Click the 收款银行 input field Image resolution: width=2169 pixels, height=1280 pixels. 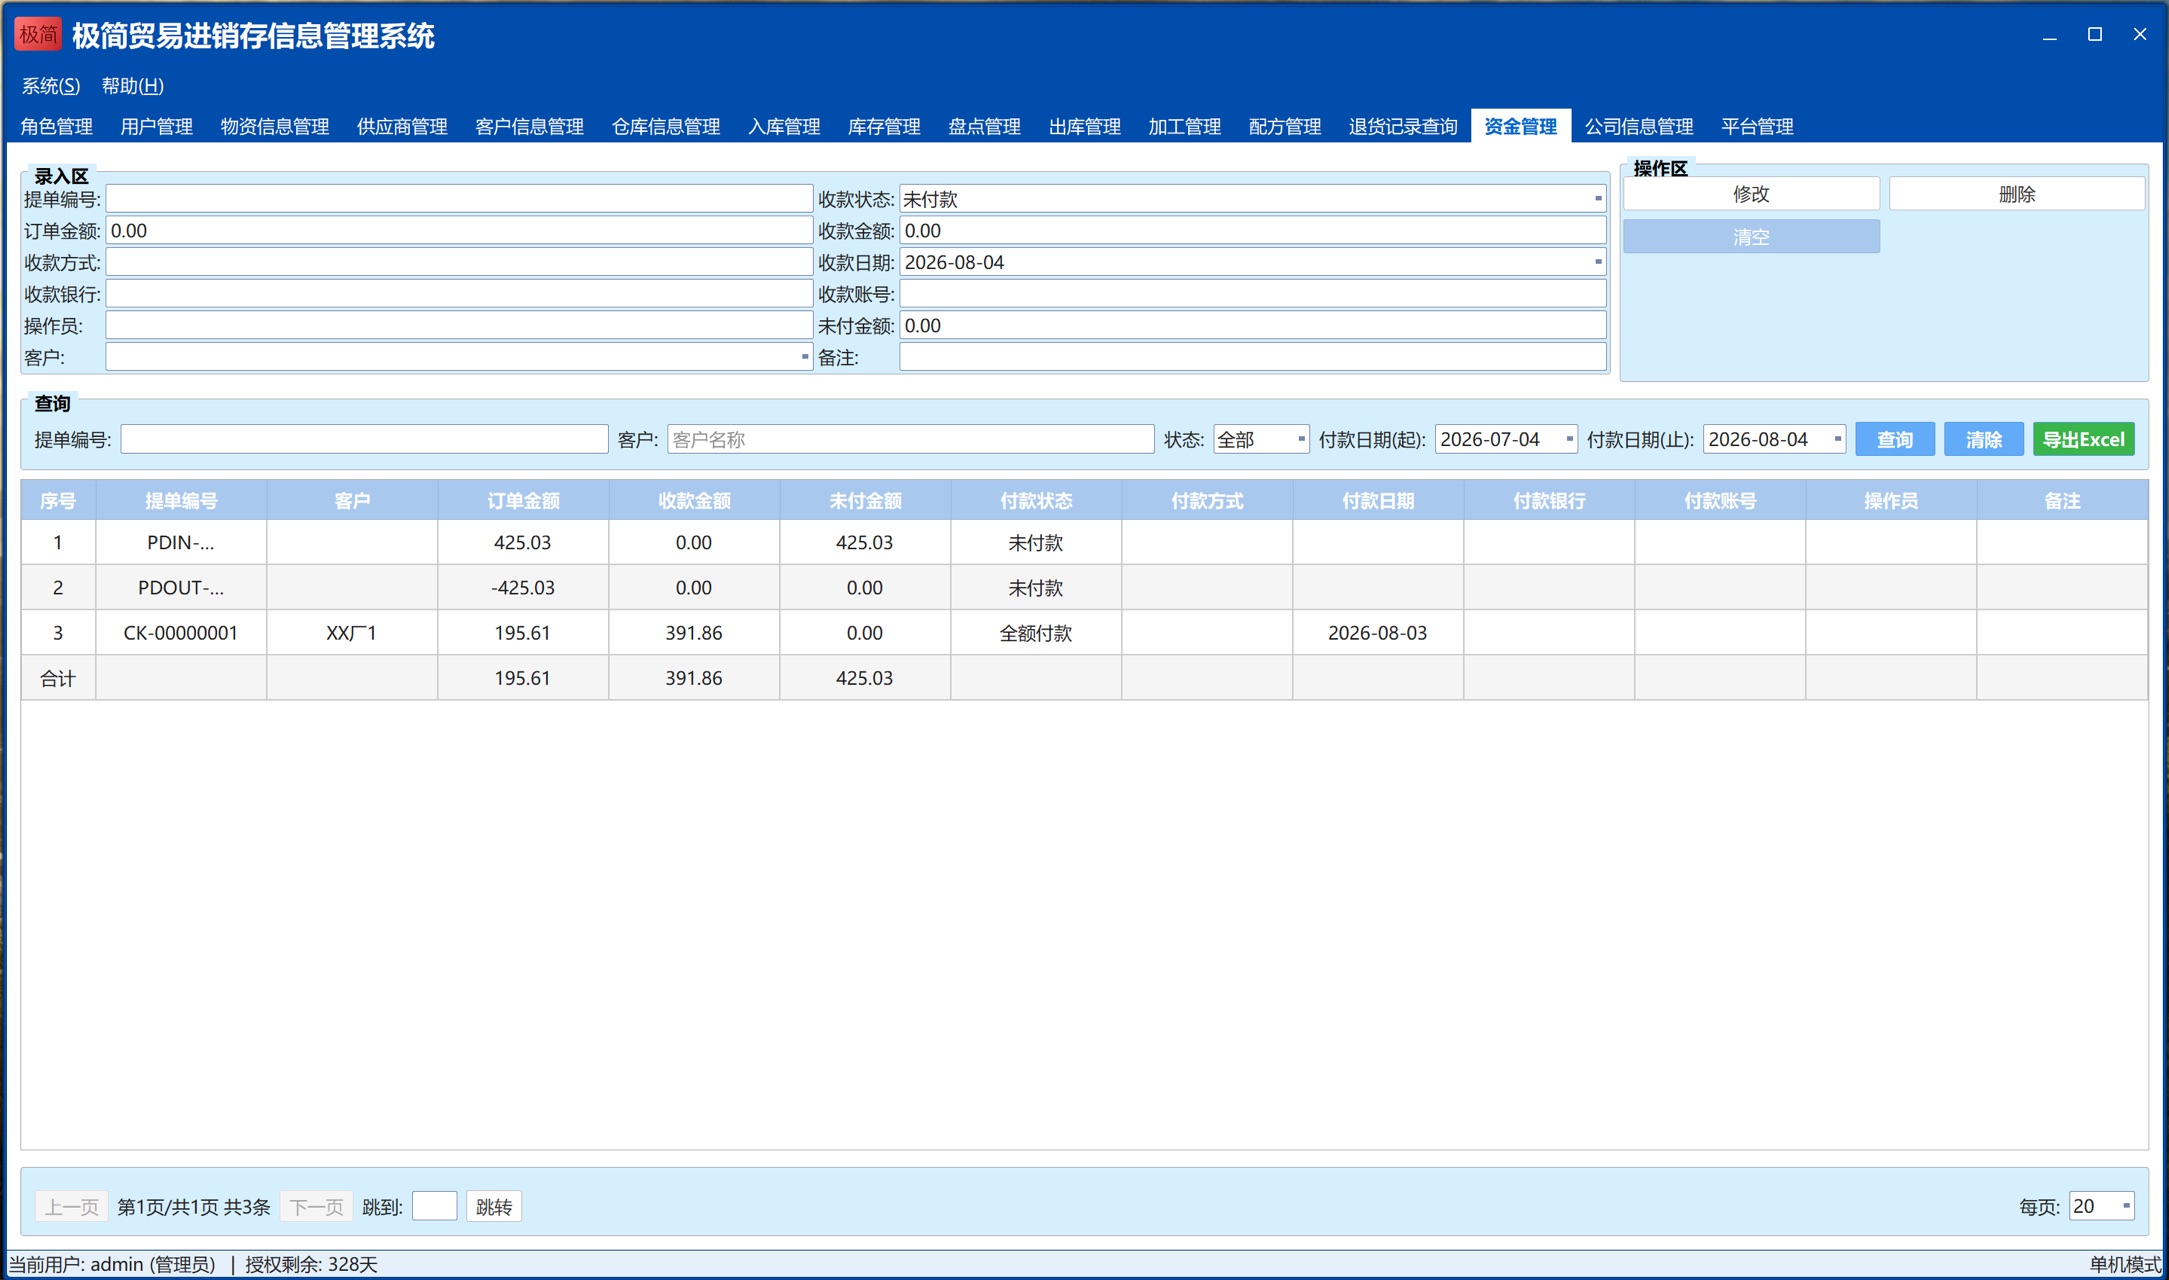click(459, 294)
